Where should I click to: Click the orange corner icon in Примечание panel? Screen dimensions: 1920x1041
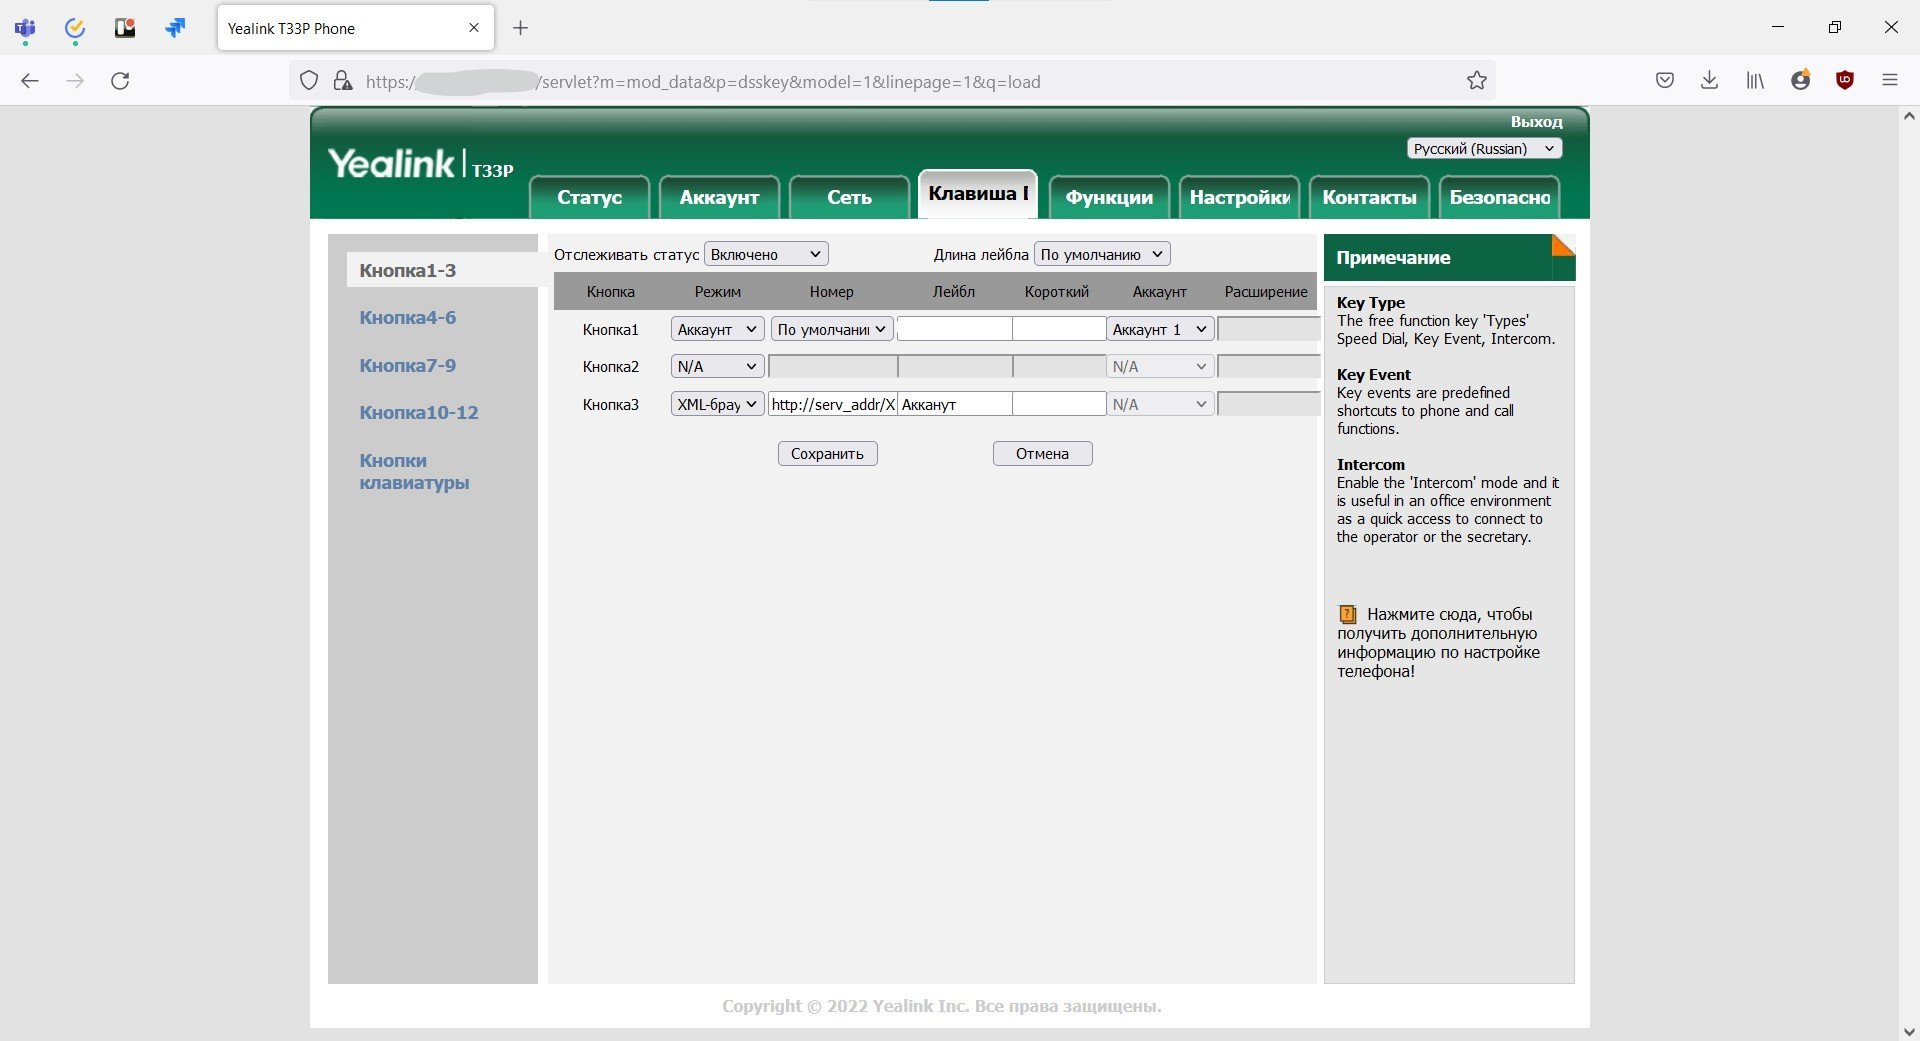click(x=1563, y=246)
